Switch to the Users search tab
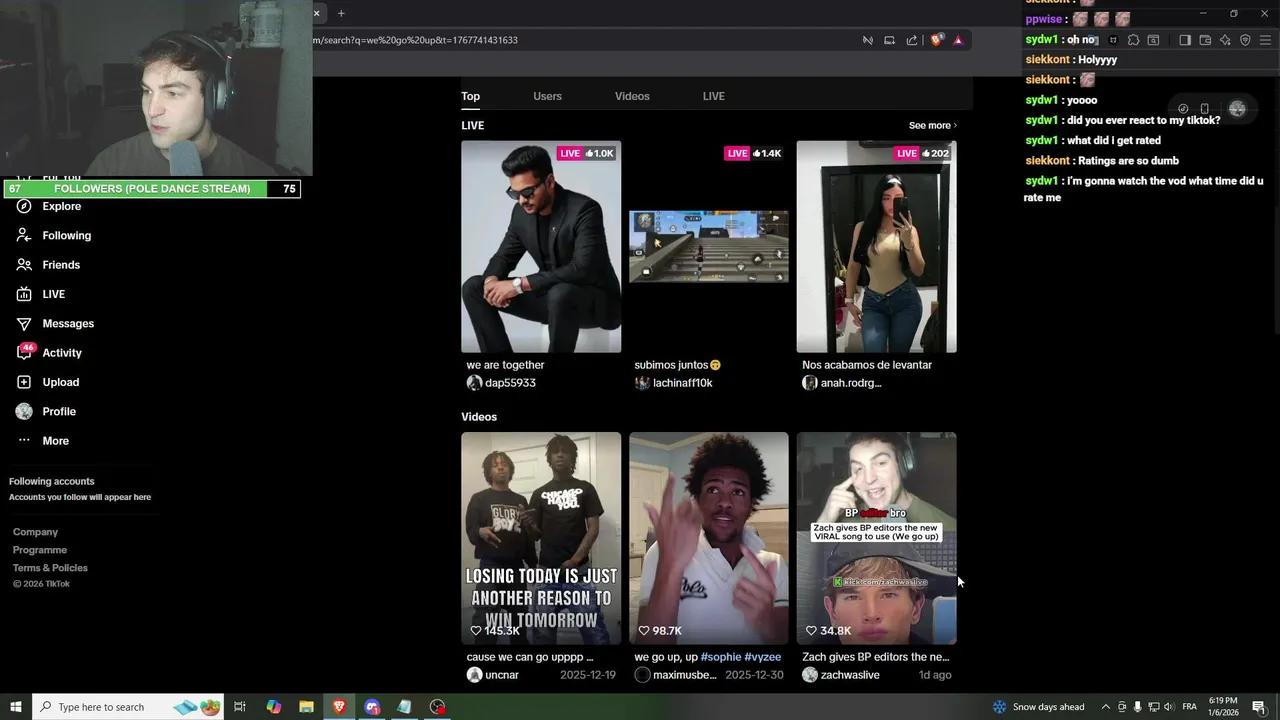 coord(547,96)
